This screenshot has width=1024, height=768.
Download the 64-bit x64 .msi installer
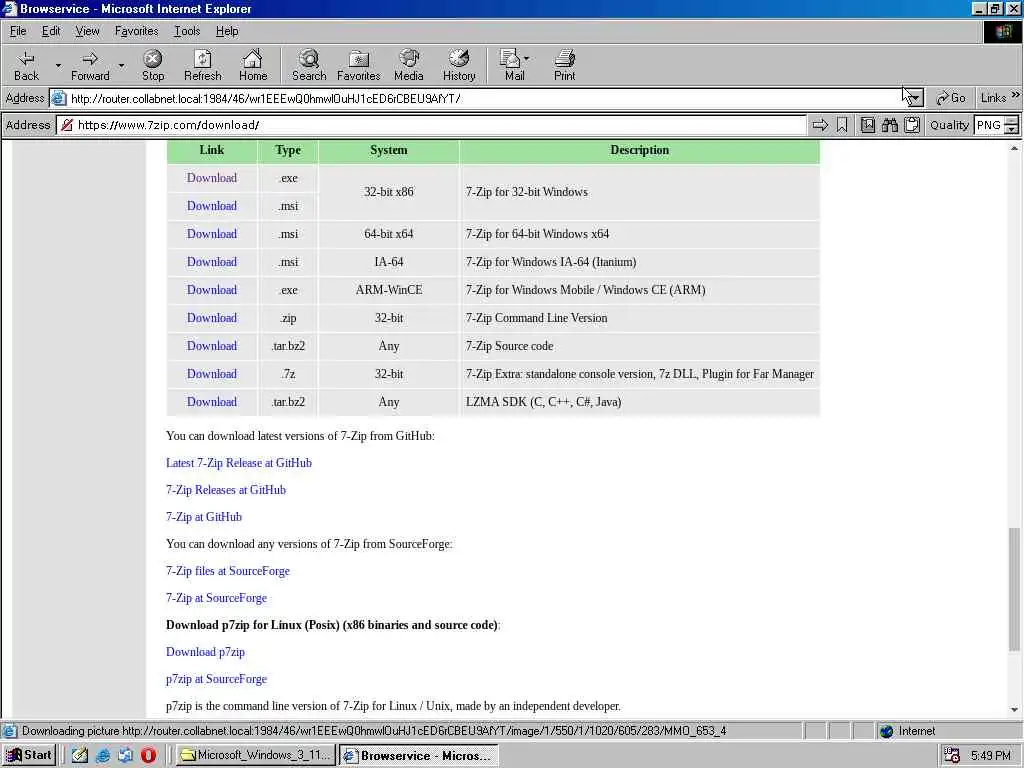coord(212,234)
